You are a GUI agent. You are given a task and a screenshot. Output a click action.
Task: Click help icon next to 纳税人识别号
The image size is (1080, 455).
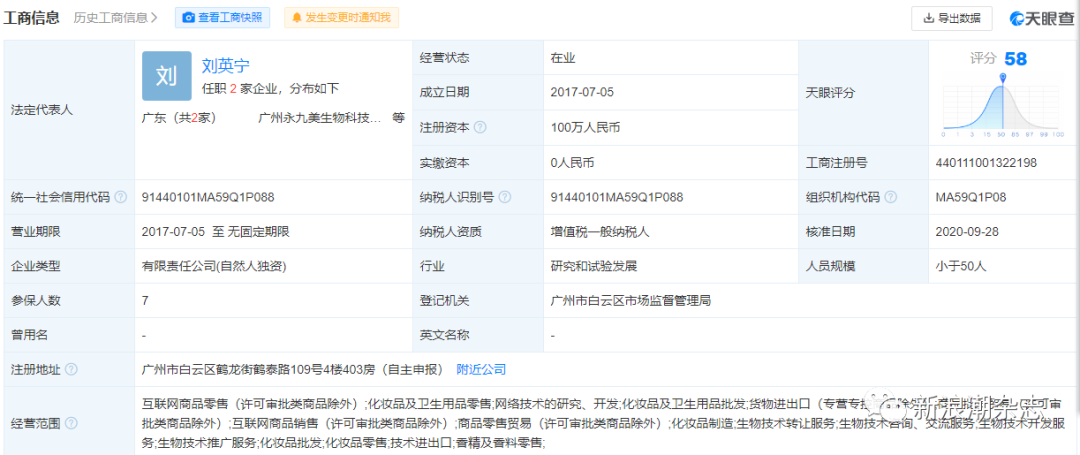[x=505, y=197]
